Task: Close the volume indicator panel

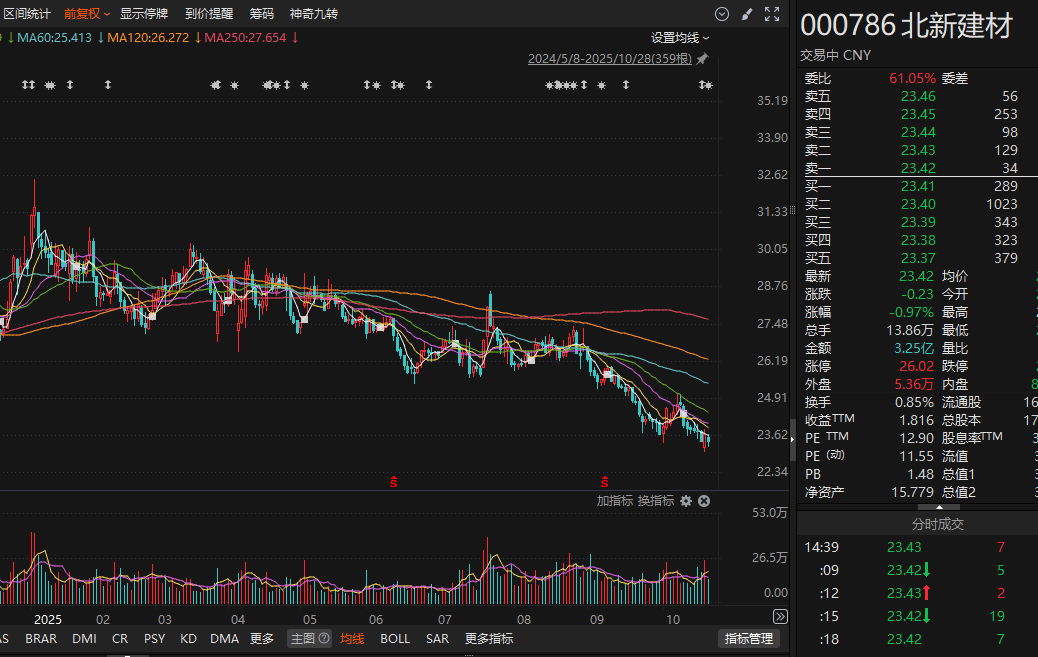Action: pyautogui.click(x=704, y=501)
